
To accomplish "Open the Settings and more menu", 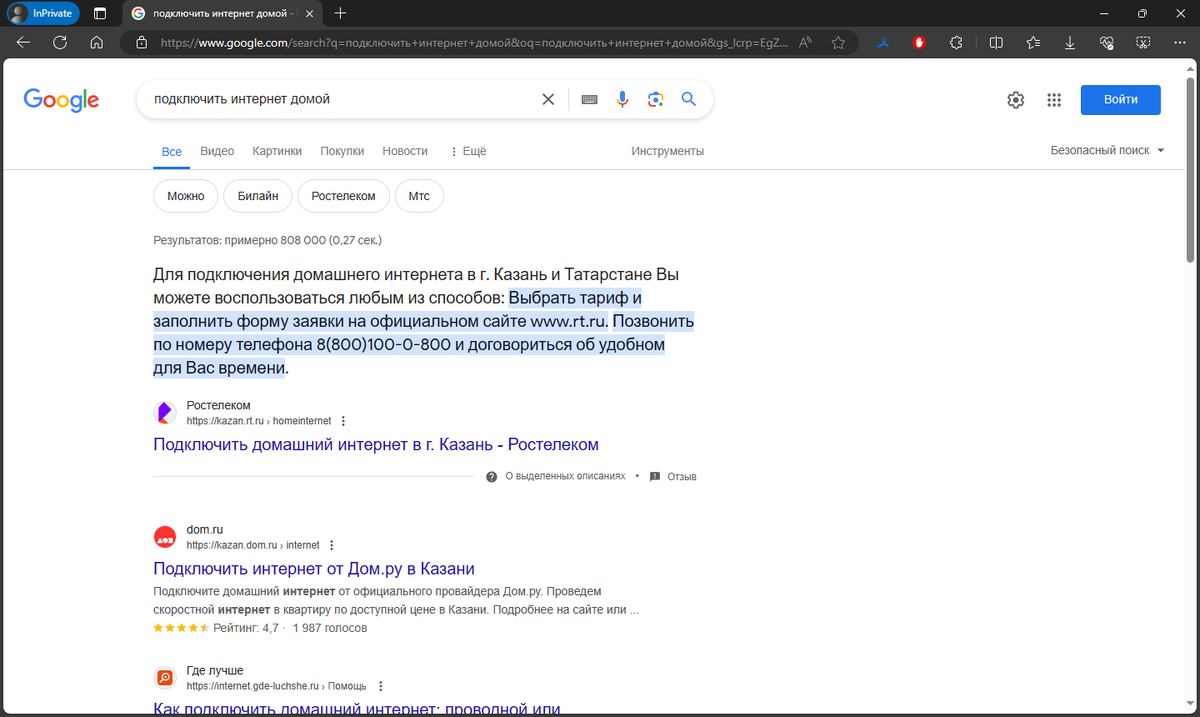I will [x=1179, y=43].
